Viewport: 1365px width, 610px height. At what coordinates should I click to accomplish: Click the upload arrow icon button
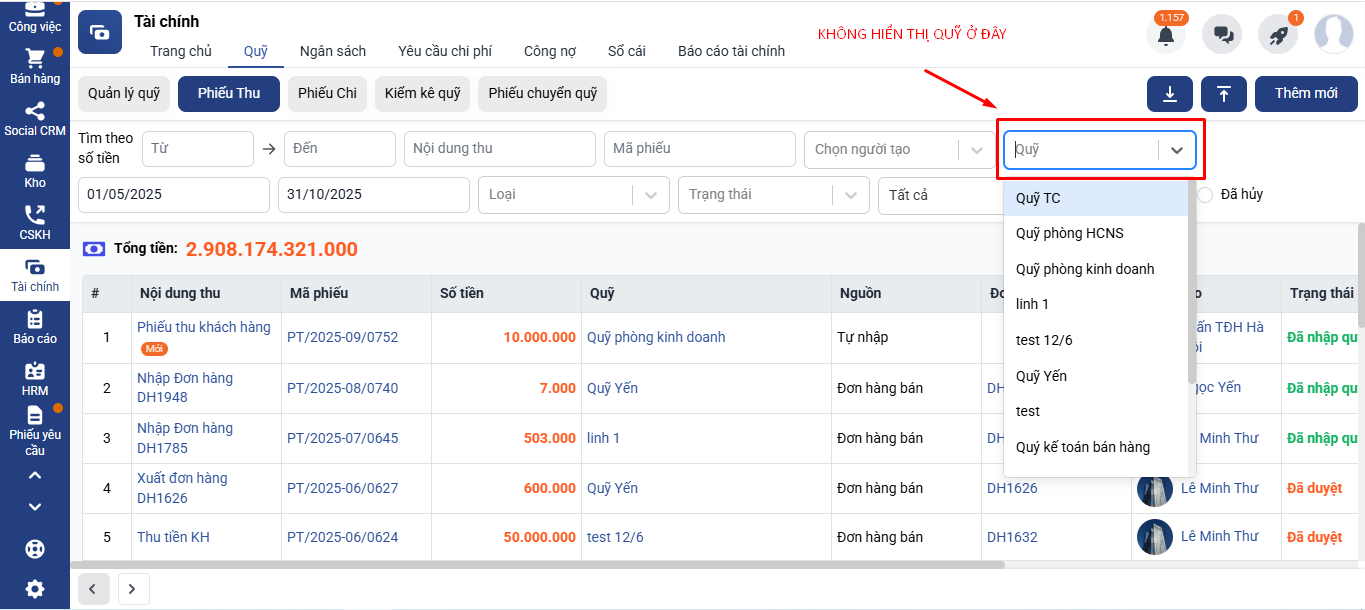click(1224, 94)
